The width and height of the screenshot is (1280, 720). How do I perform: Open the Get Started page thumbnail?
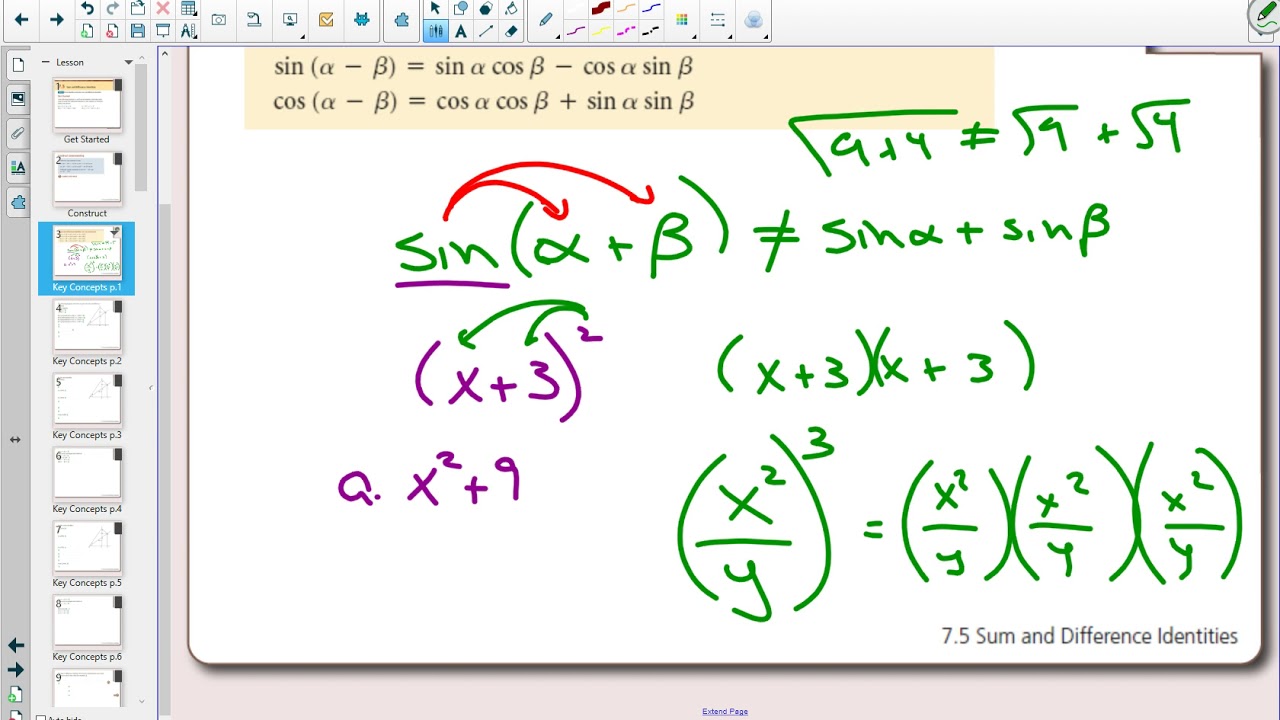coord(87,104)
